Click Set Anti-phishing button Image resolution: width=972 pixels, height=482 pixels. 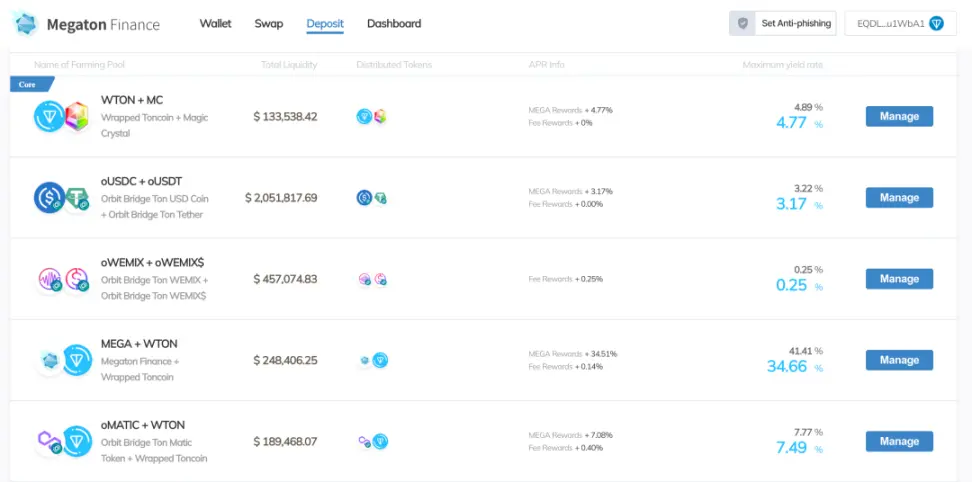pos(782,24)
